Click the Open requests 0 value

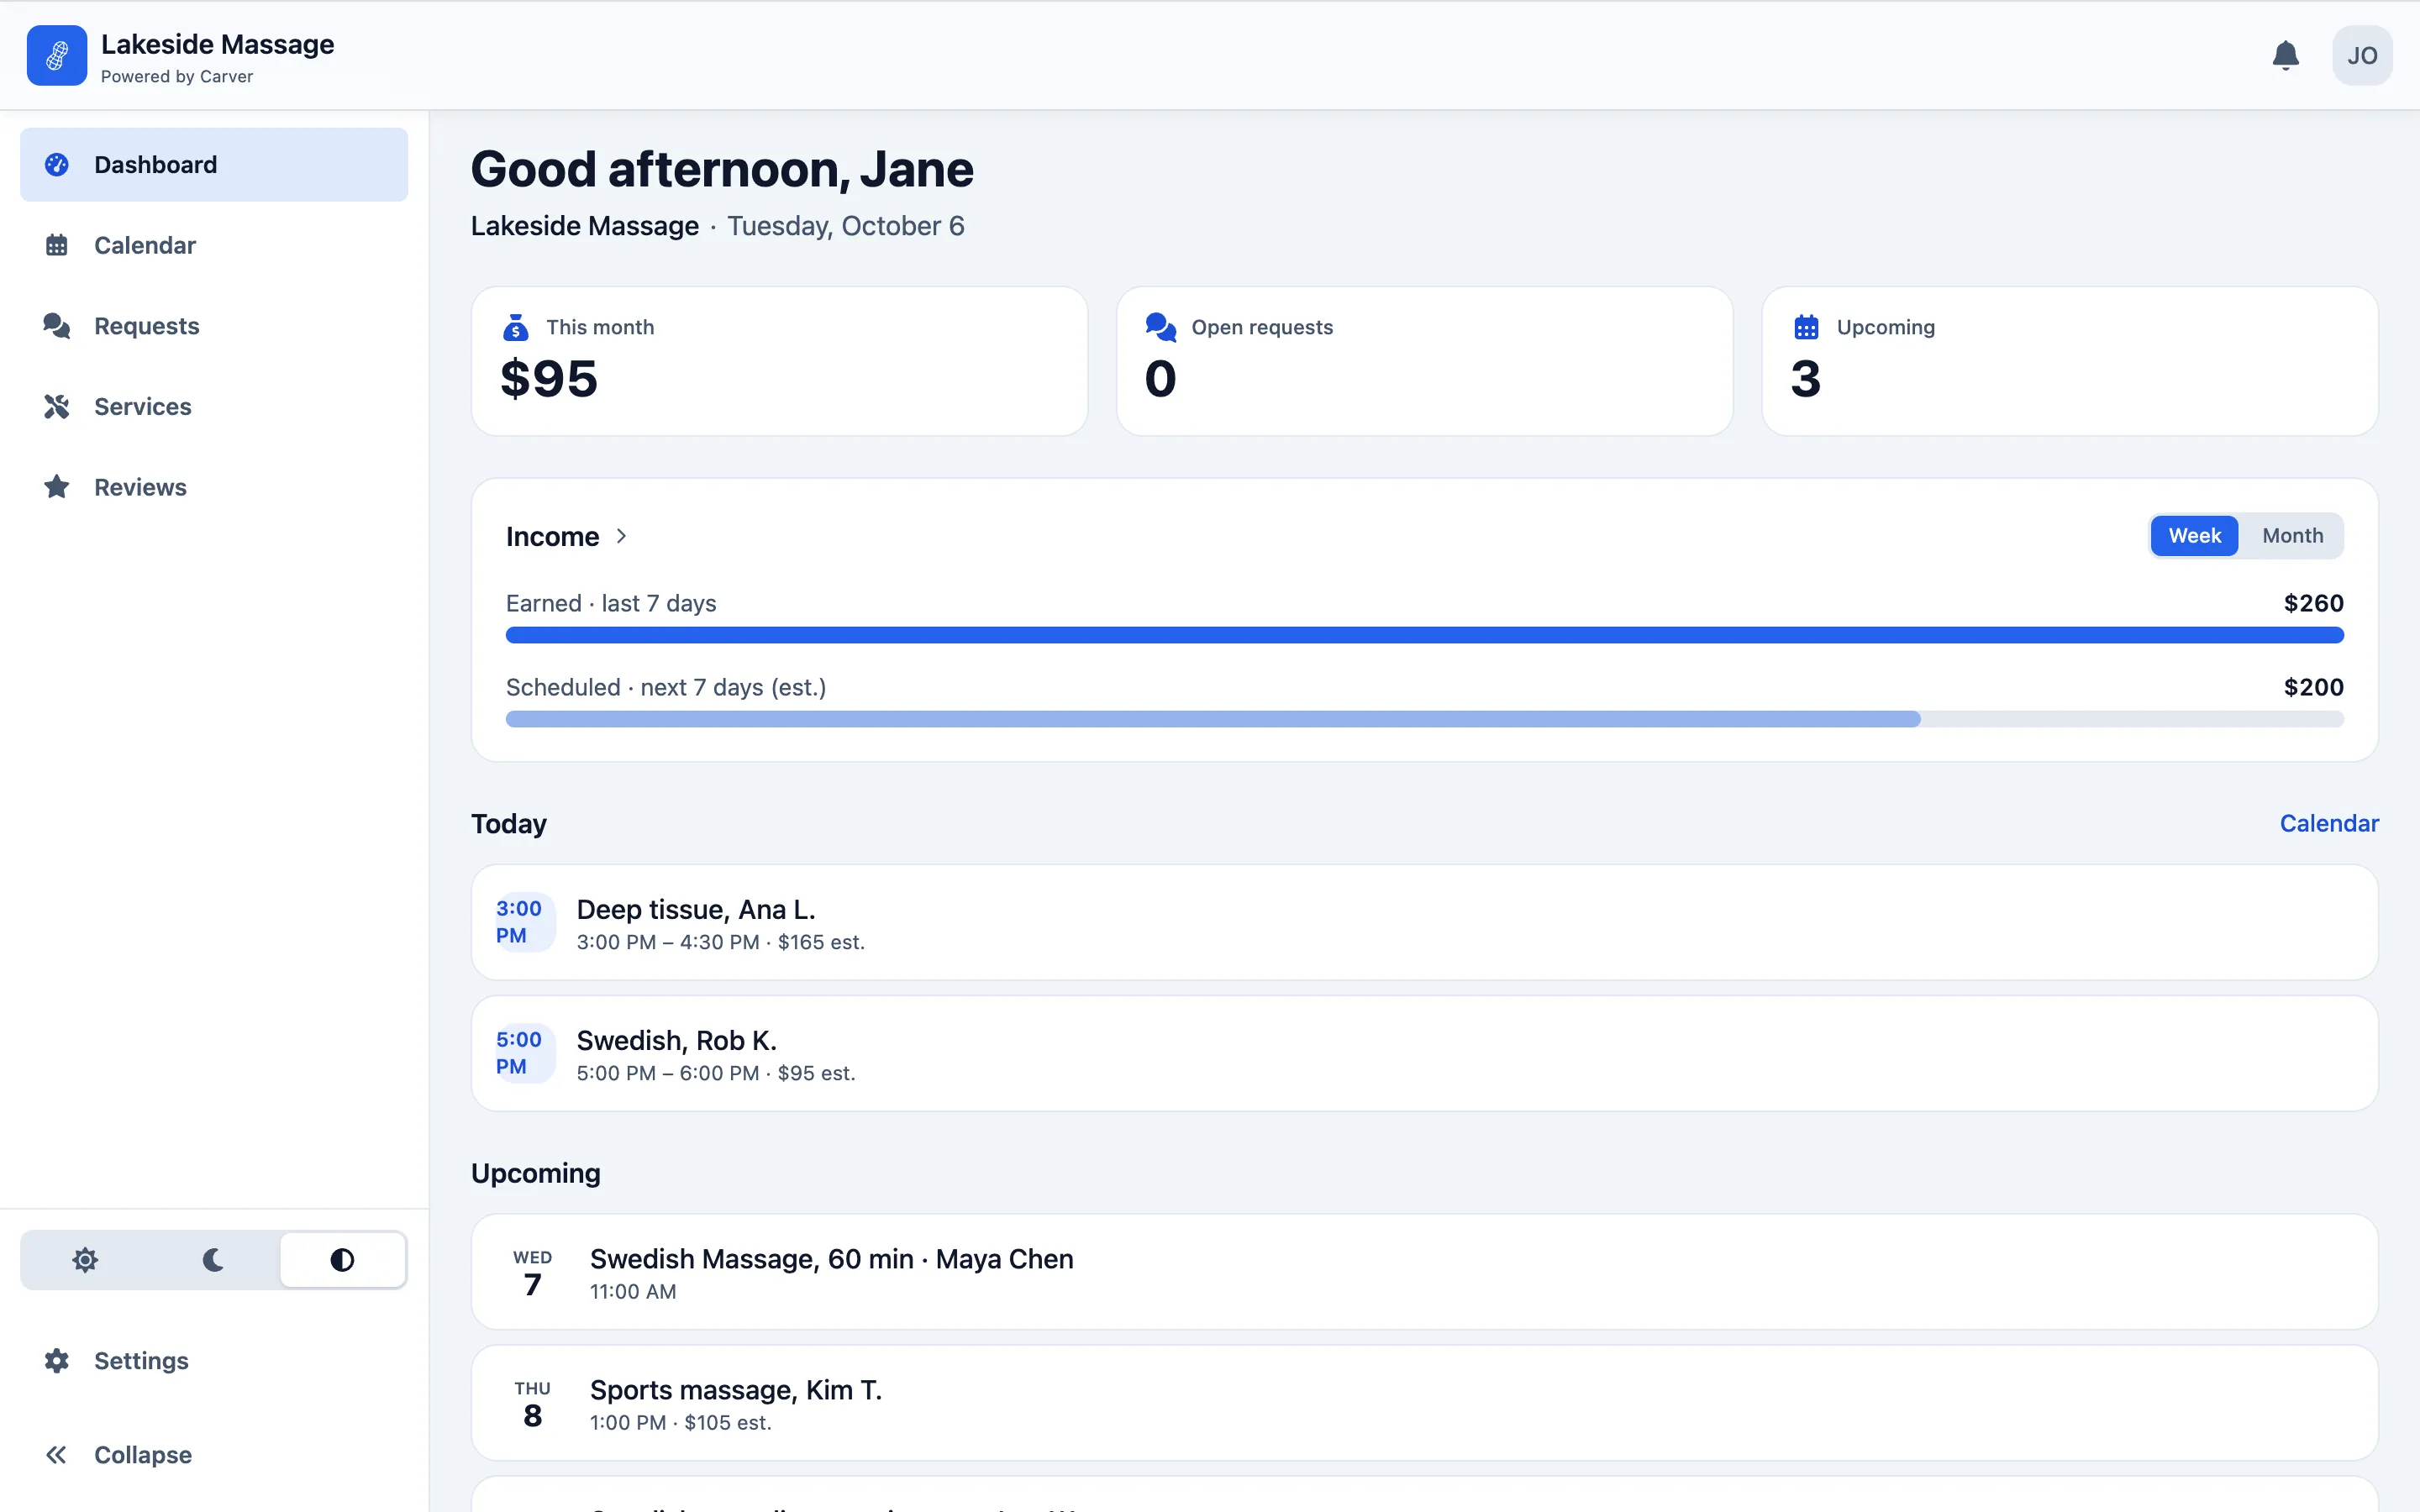point(1160,379)
